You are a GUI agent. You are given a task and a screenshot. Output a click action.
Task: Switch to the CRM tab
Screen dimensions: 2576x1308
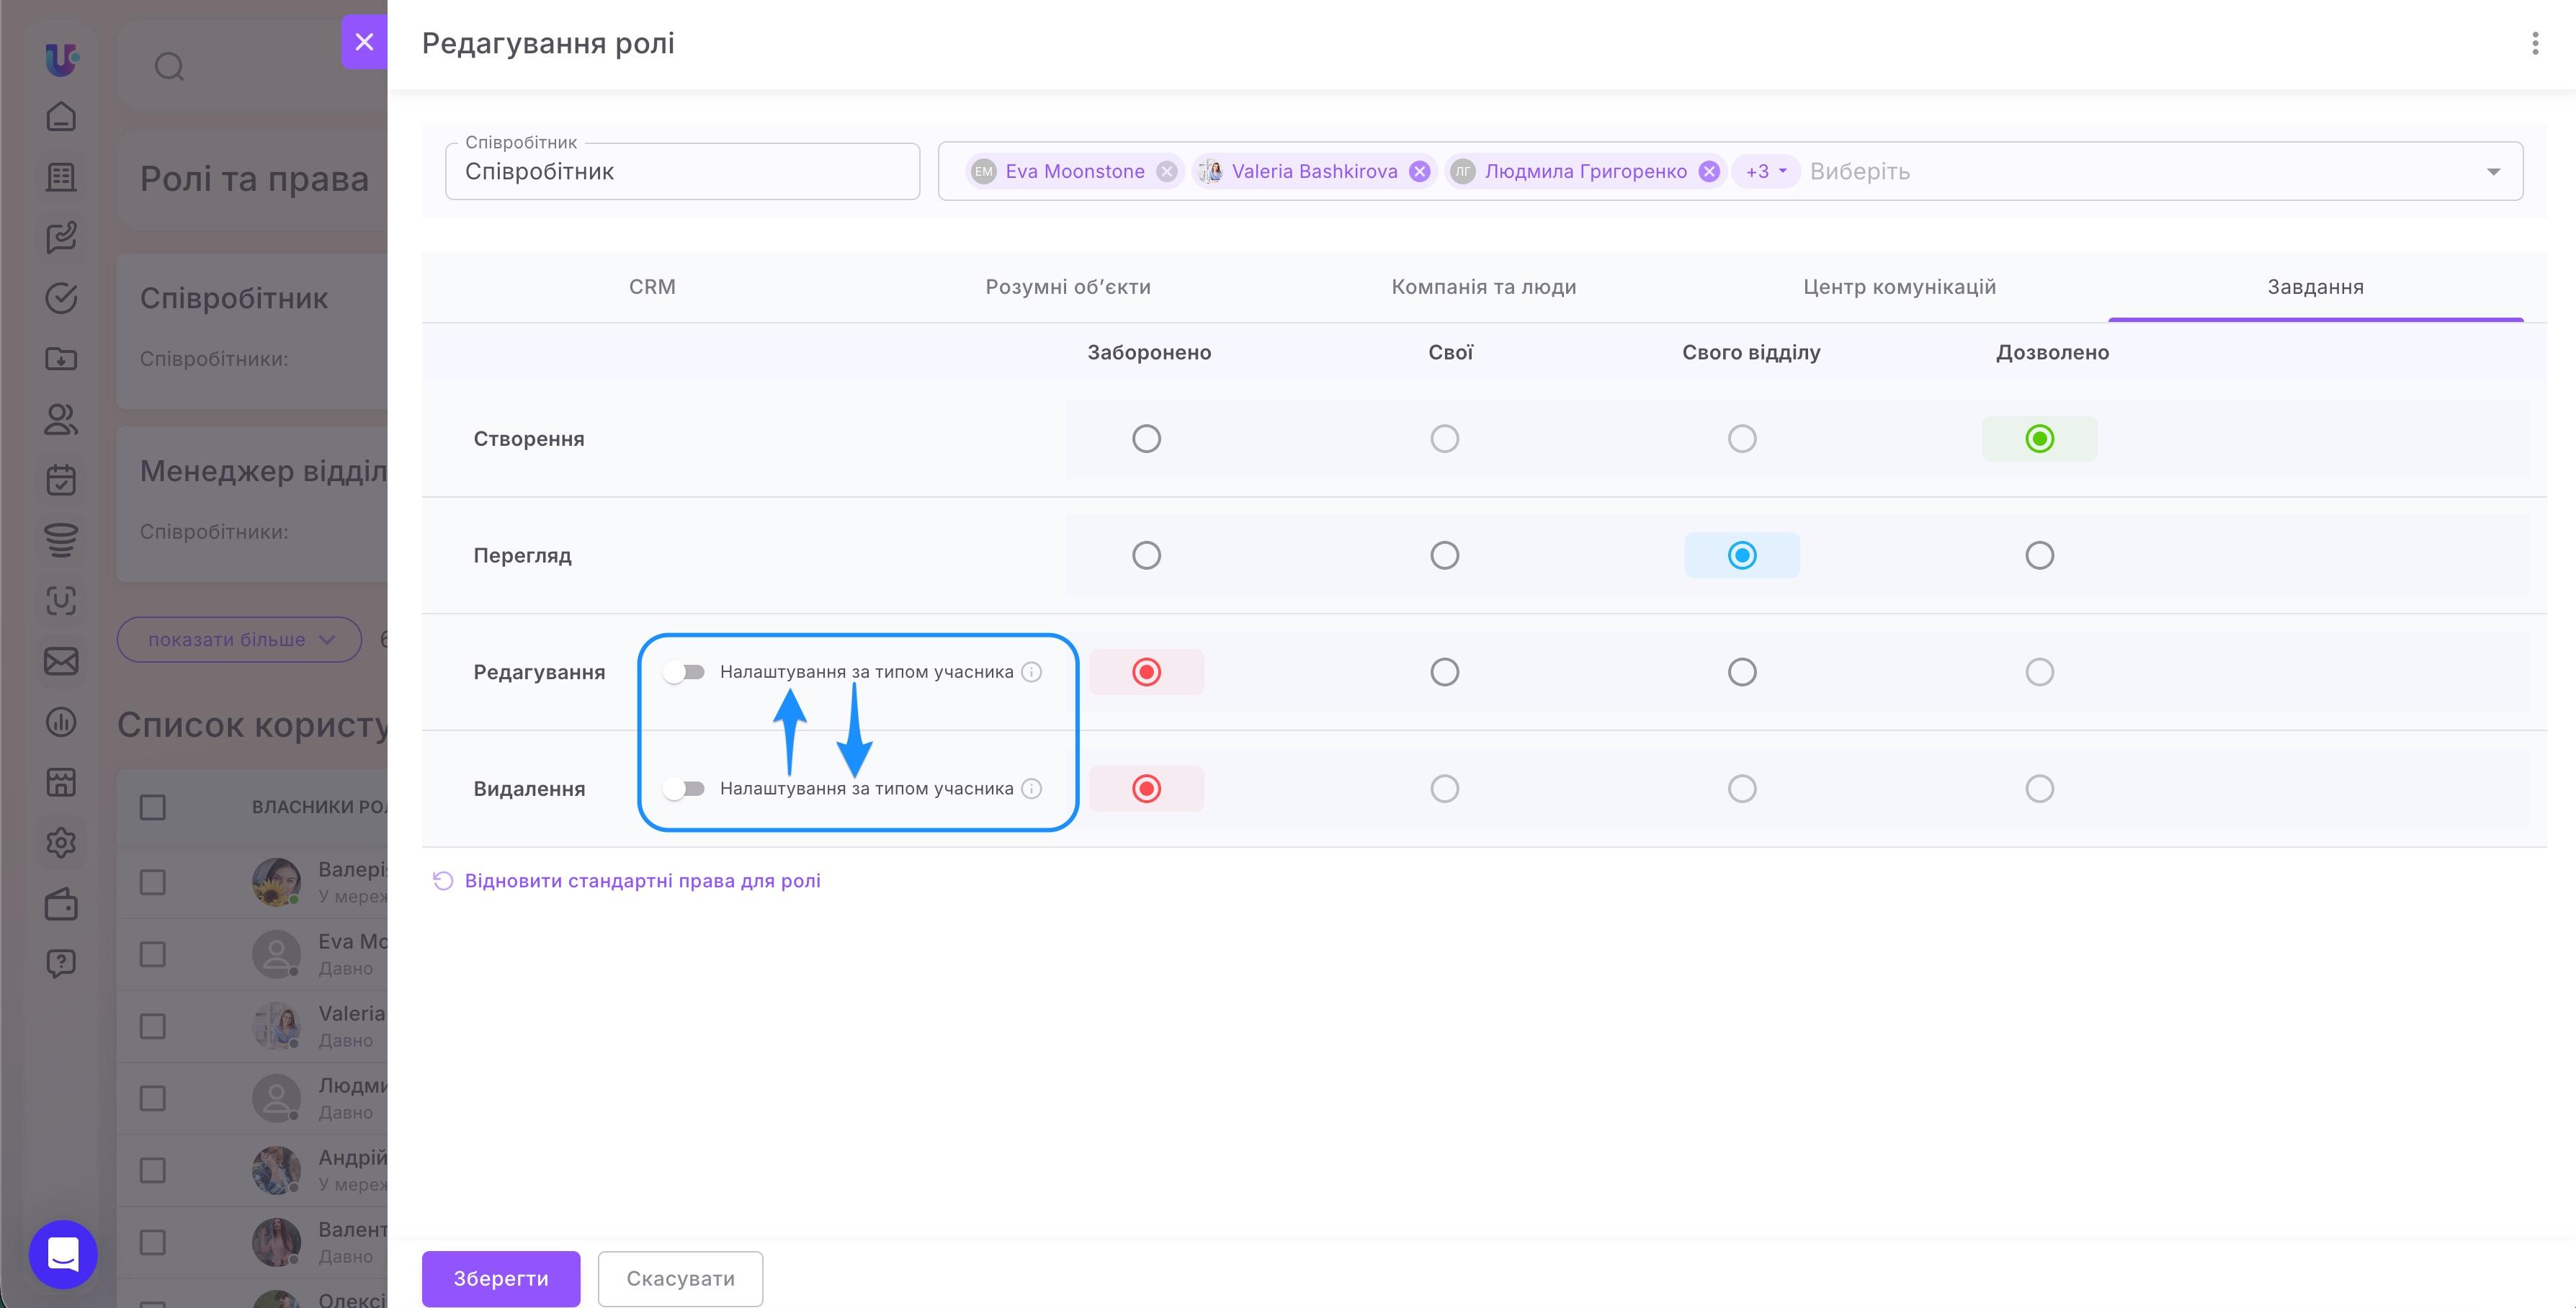pyautogui.click(x=652, y=287)
